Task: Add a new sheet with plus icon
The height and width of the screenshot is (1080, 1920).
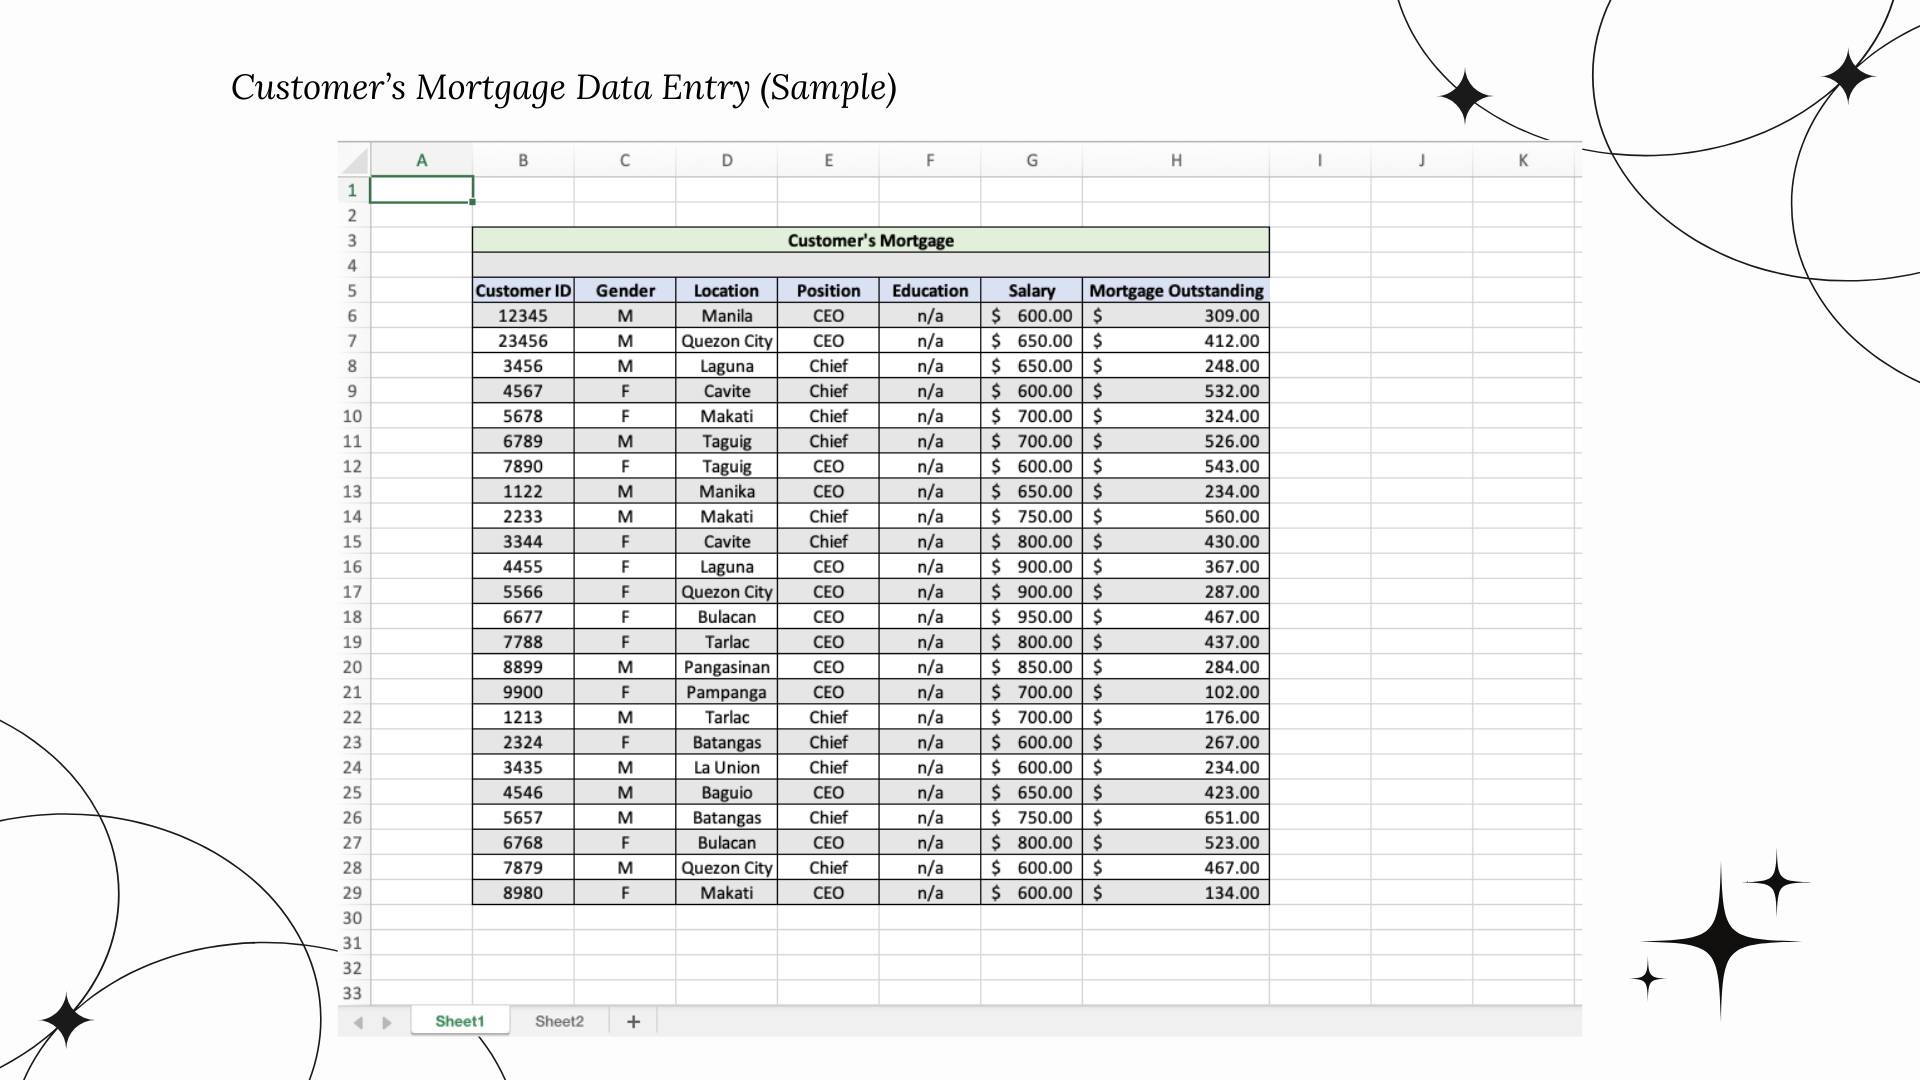Action: click(633, 1021)
